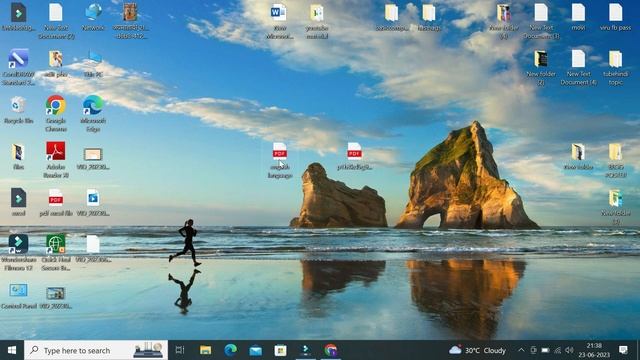Open Microsoft Edge from the taskbar
Screen dimensions: 640x360
coord(231,350)
